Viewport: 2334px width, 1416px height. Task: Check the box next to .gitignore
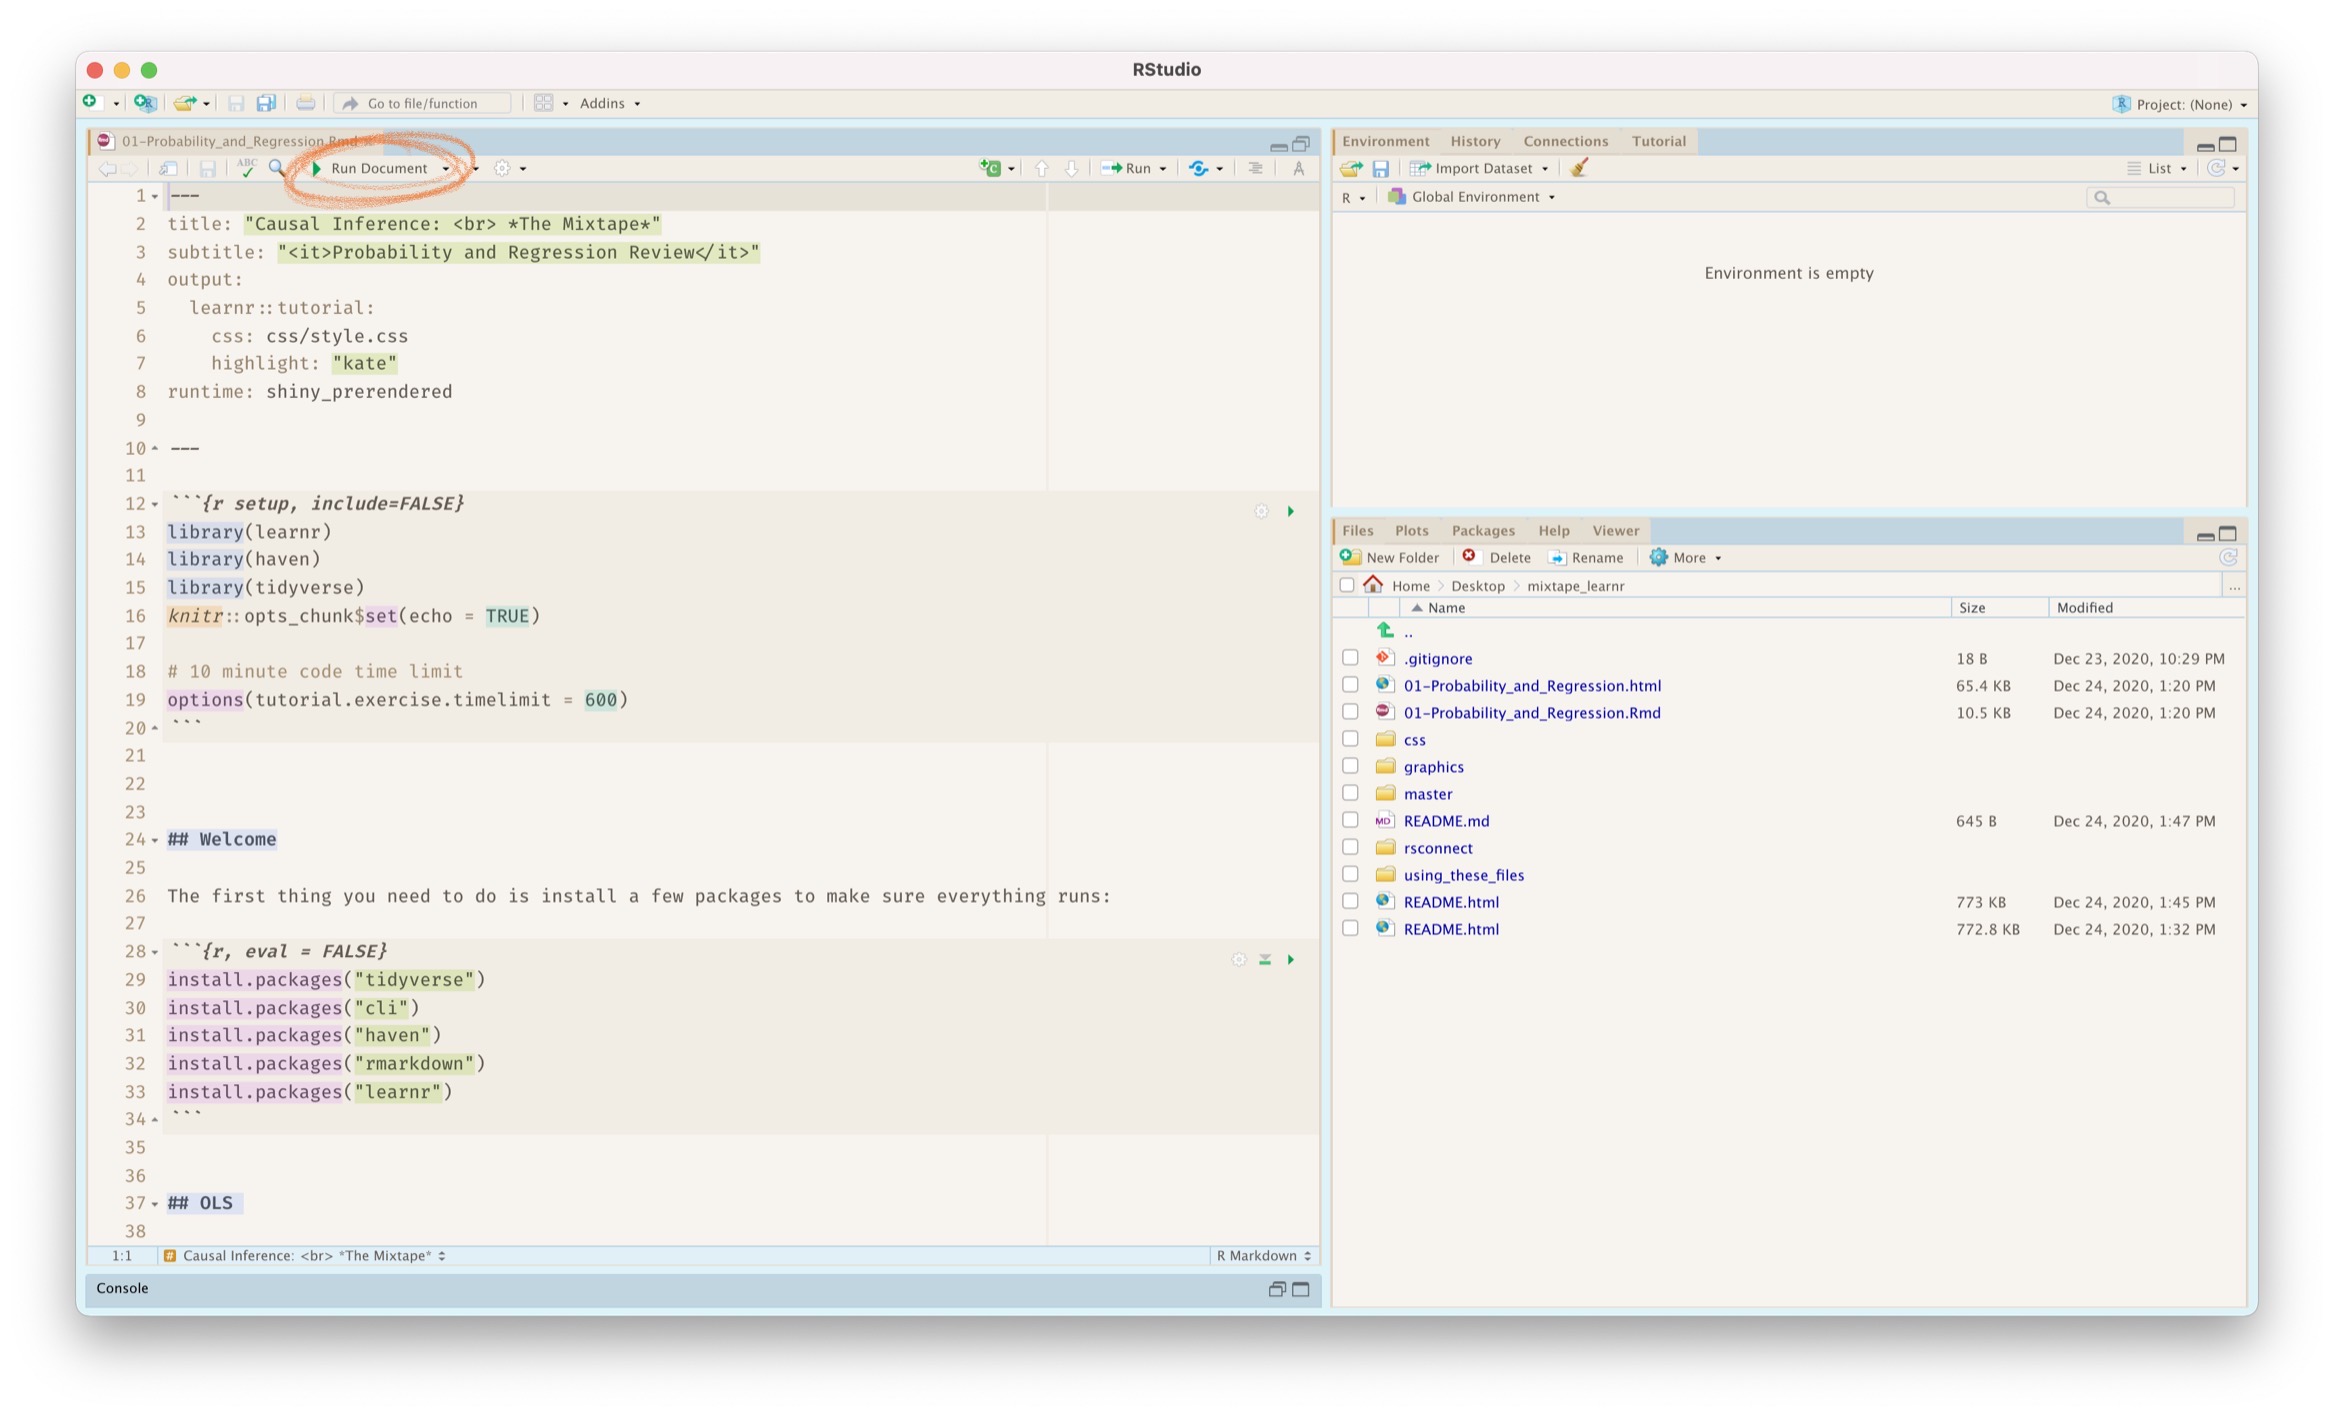[x=1350, y=658]
